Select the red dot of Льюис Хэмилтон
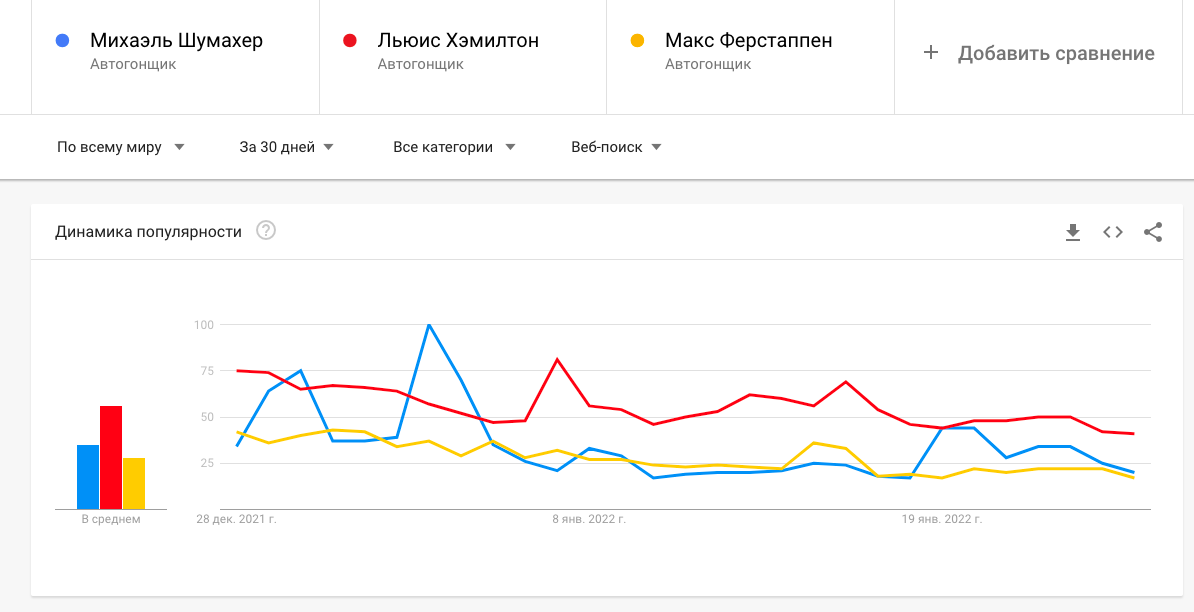The width and height of the screenshot is (1194, 612). [x=350, y=40]
